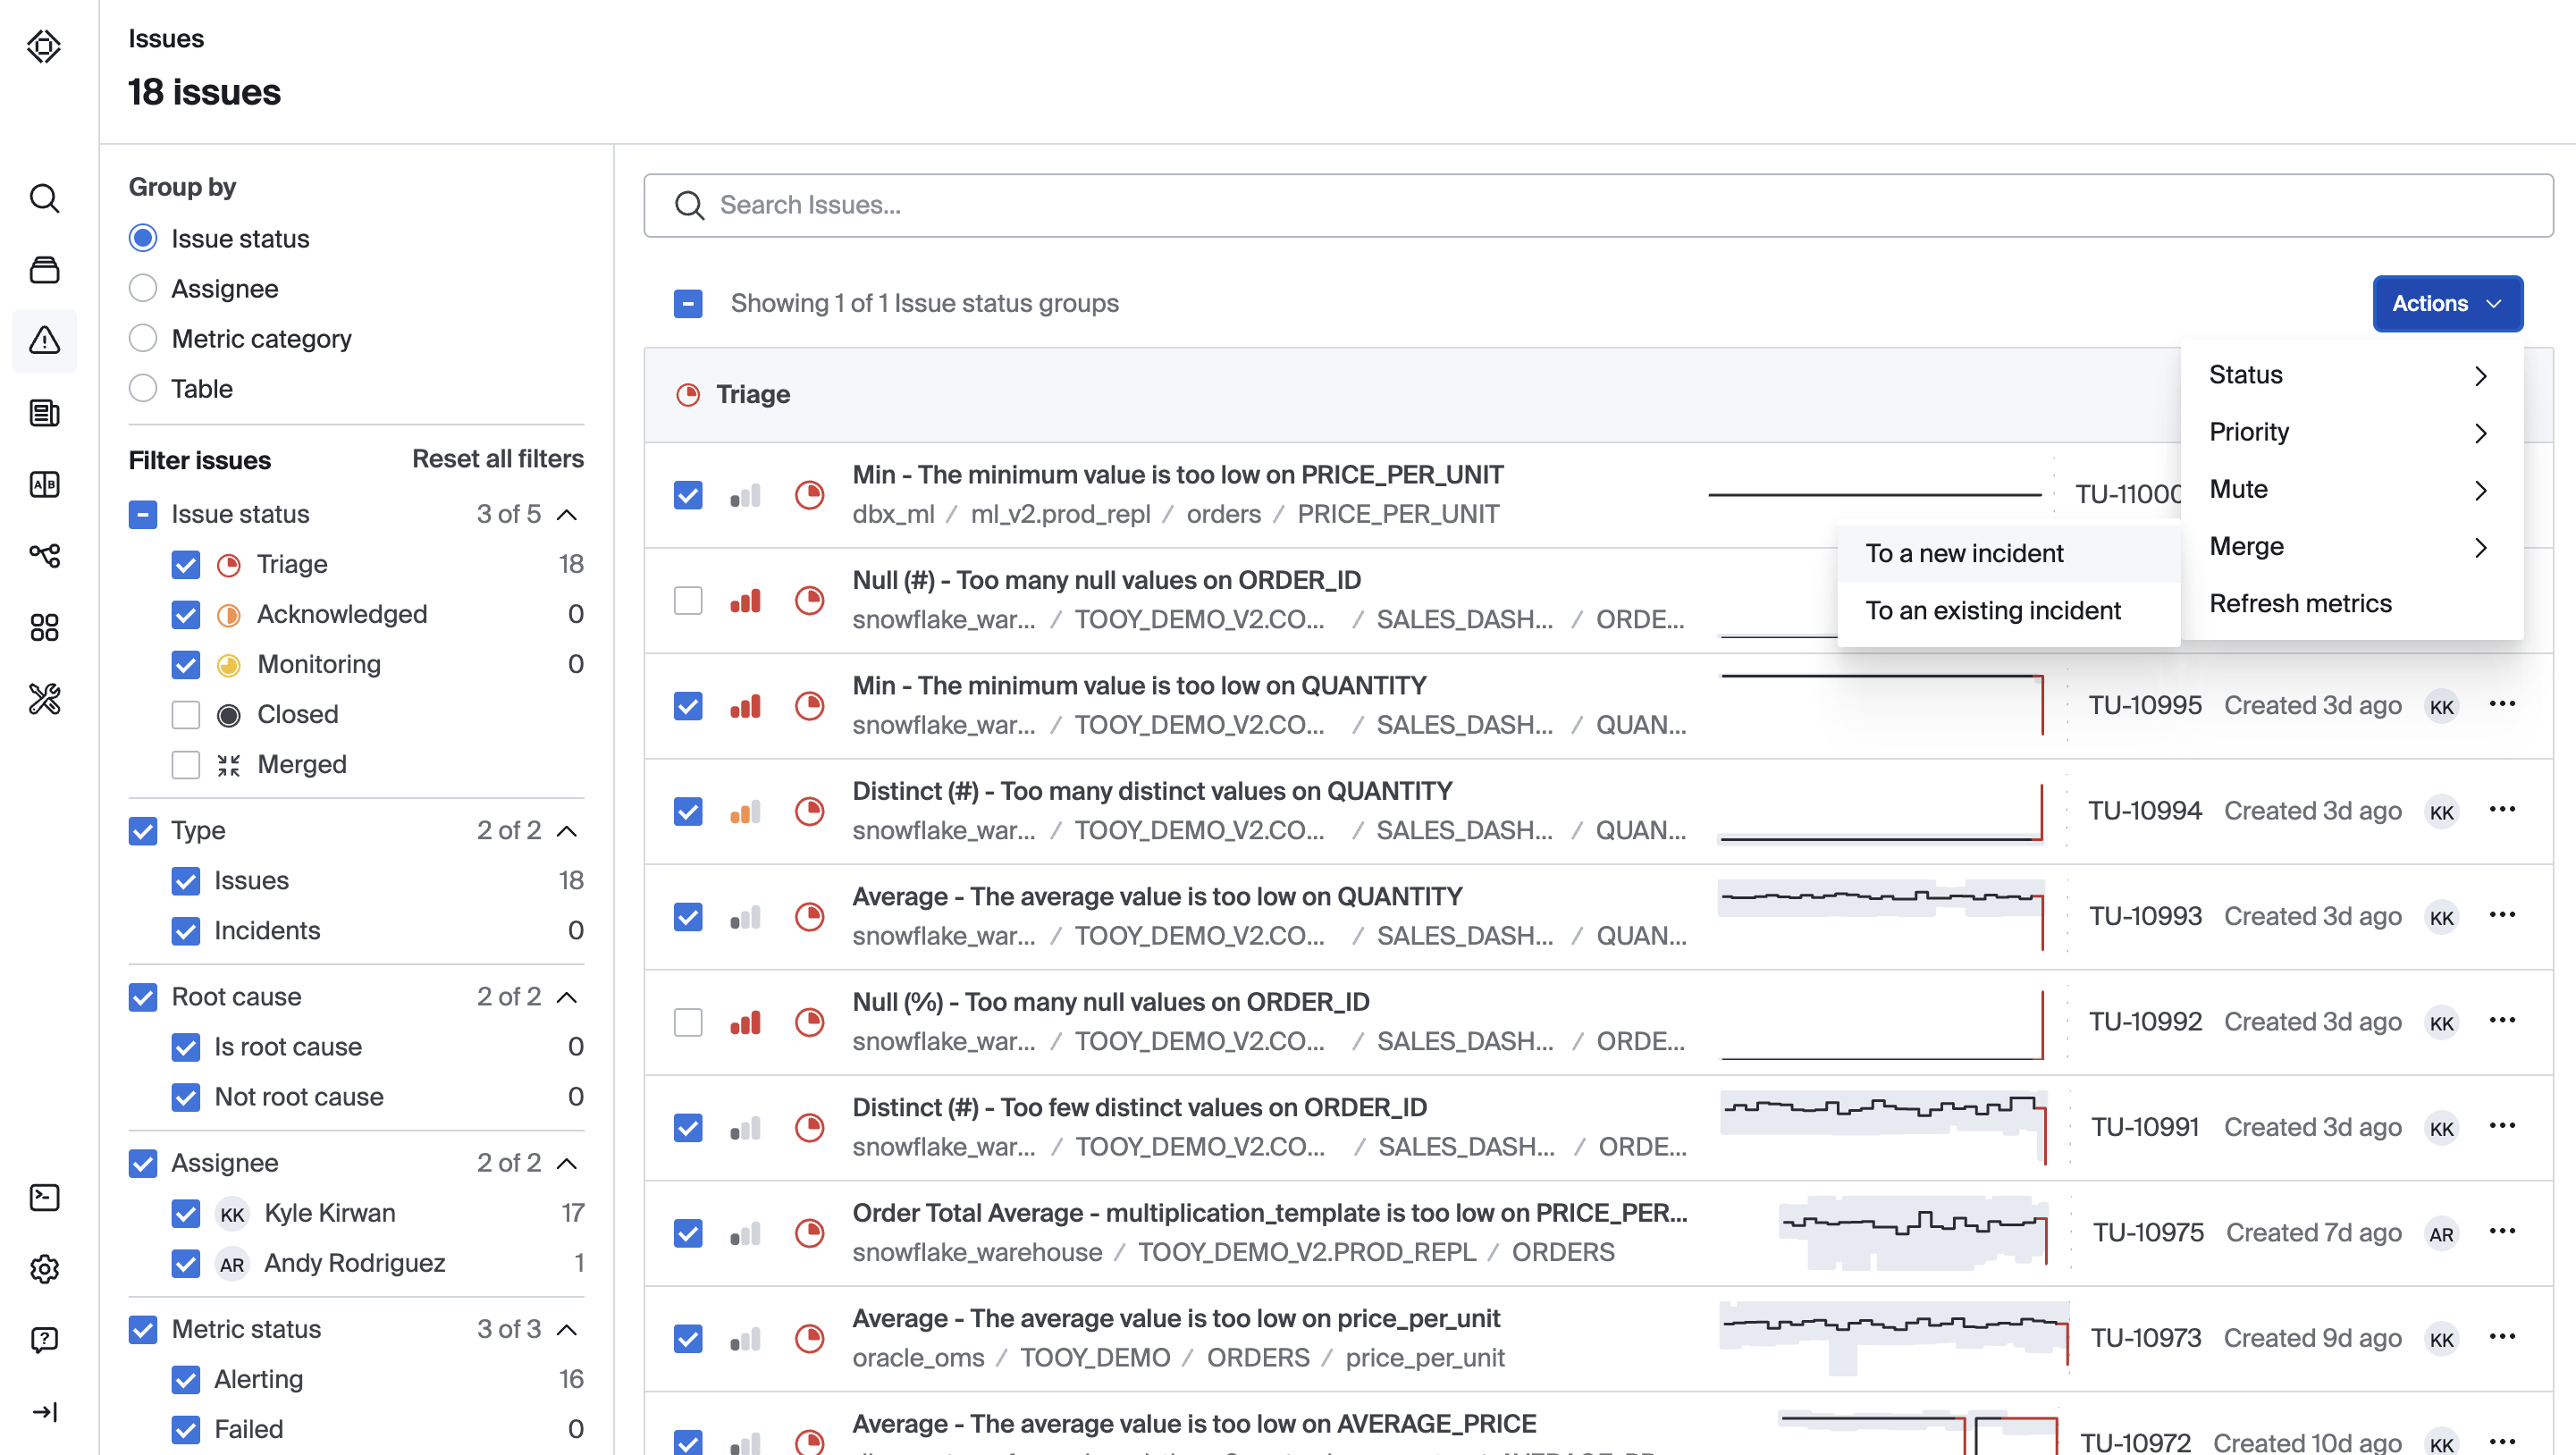The width and height of the screenshot is (2576, 1455).
Task: Open the search icon in left sidebar
Action: pyautogui.click(x=44, y=198)
